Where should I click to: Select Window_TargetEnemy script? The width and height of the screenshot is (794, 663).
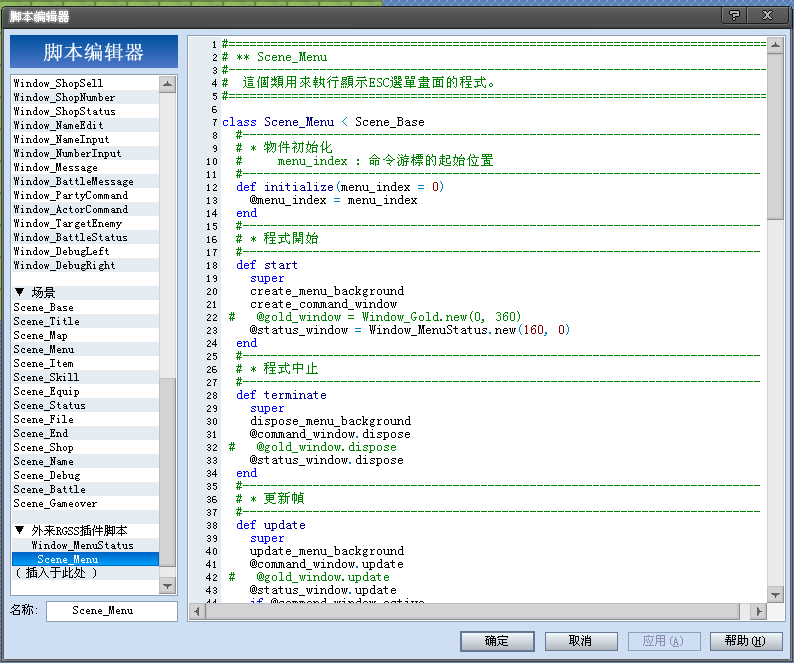[85, 223]
